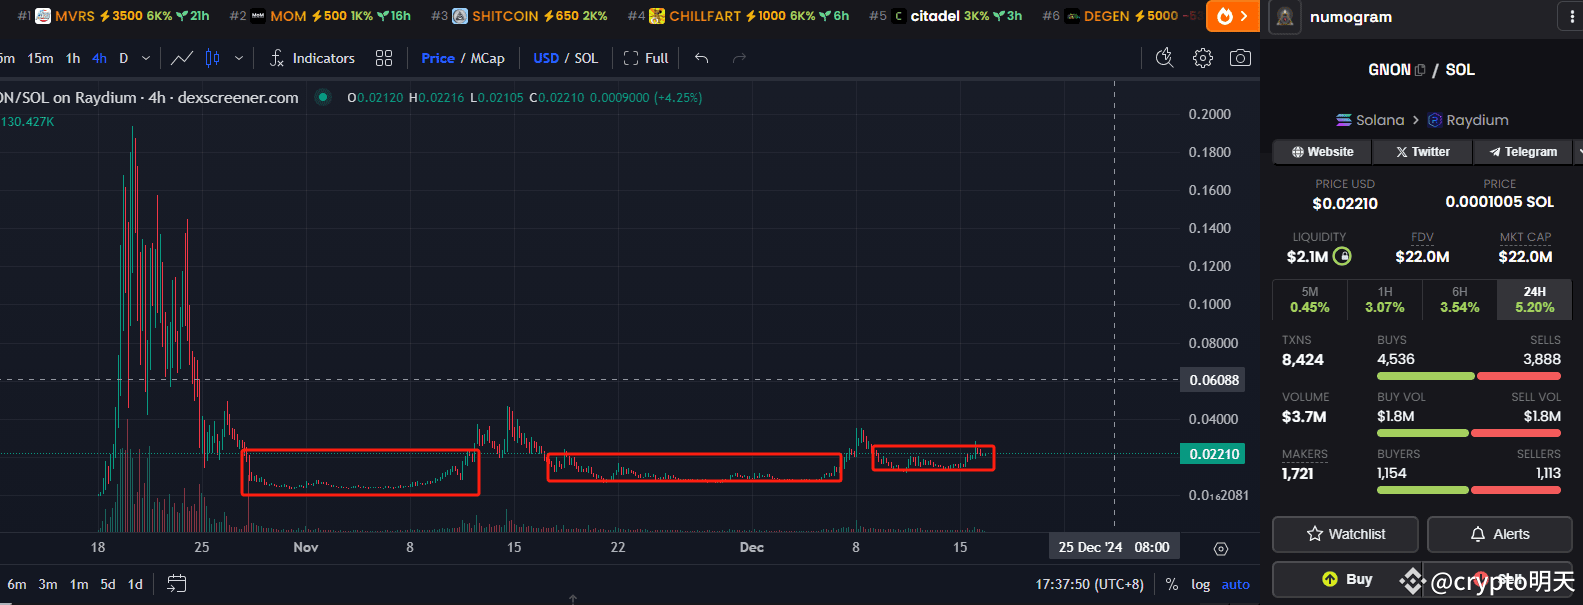Image resolution: width=1583 pixels, height=605 pixels.
Task: Open the Indicators menu
Action: (312, 58)
